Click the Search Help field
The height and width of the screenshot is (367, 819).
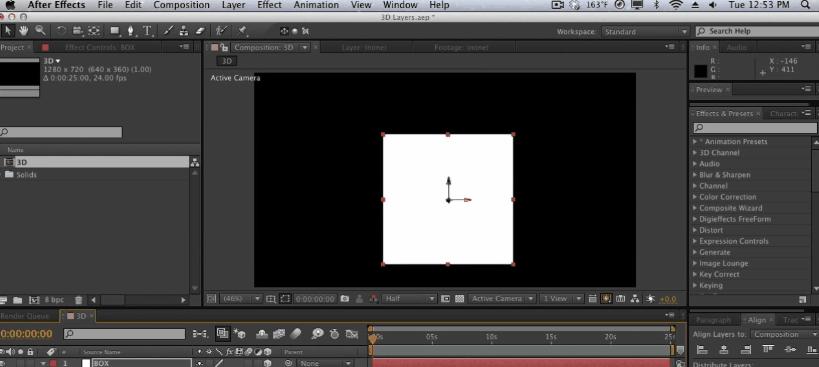point(757,31)
